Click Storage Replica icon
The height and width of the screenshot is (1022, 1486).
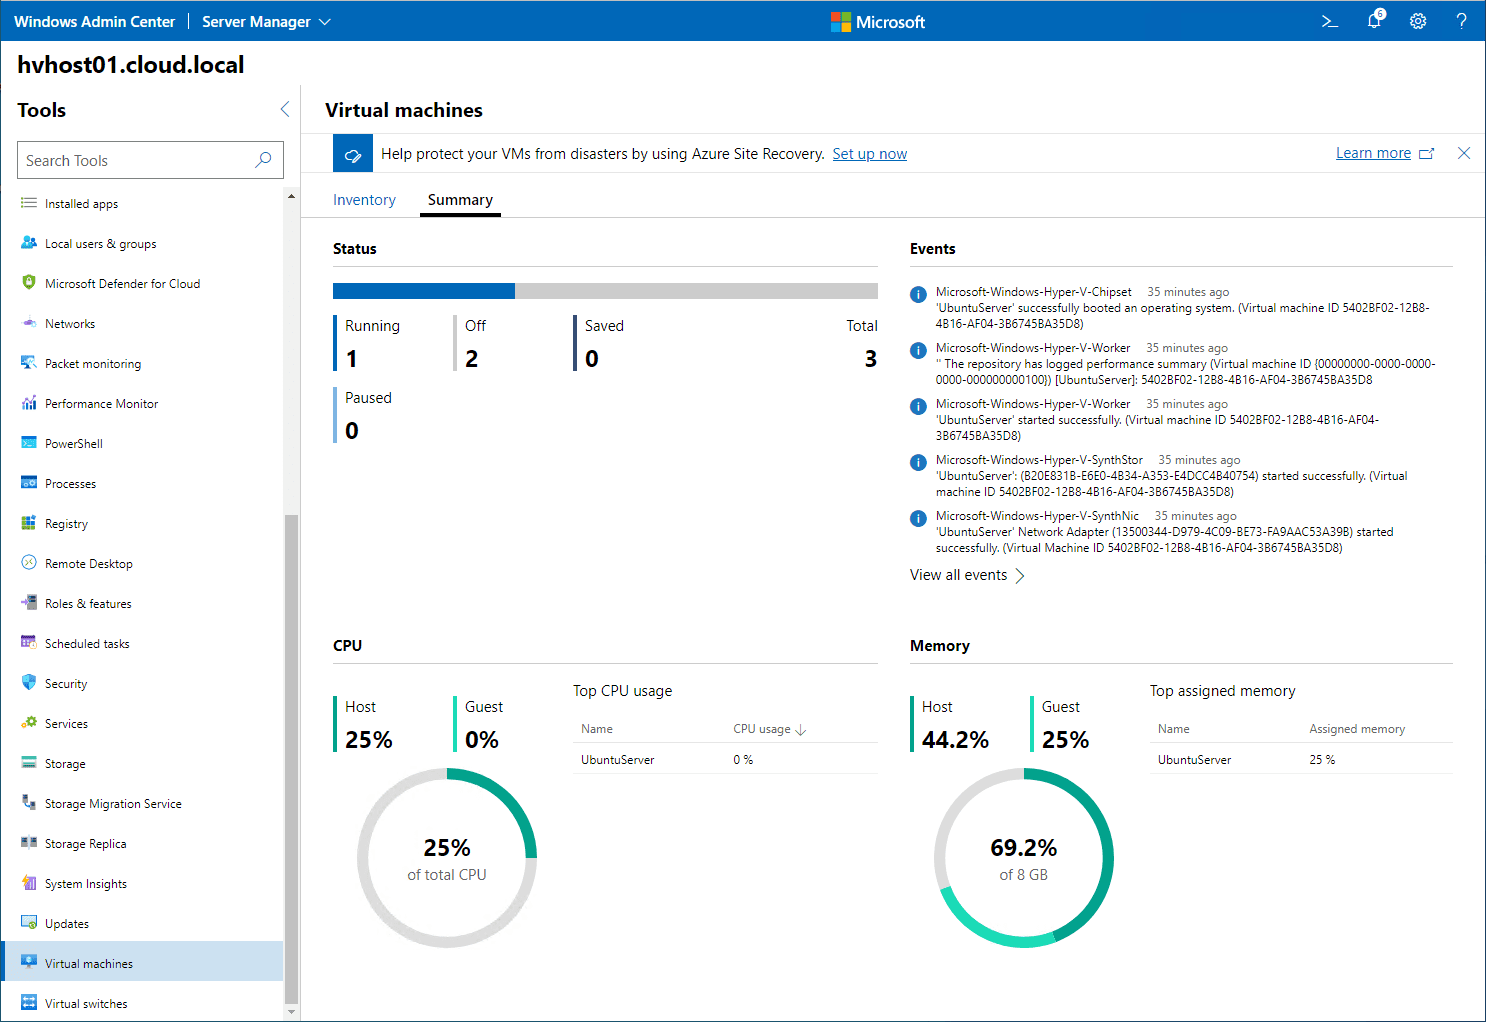29,843
